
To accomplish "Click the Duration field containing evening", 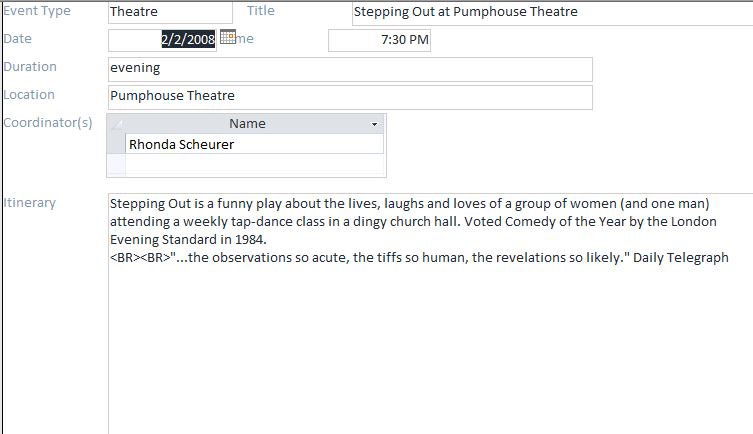I will click(x=350, y=69).
